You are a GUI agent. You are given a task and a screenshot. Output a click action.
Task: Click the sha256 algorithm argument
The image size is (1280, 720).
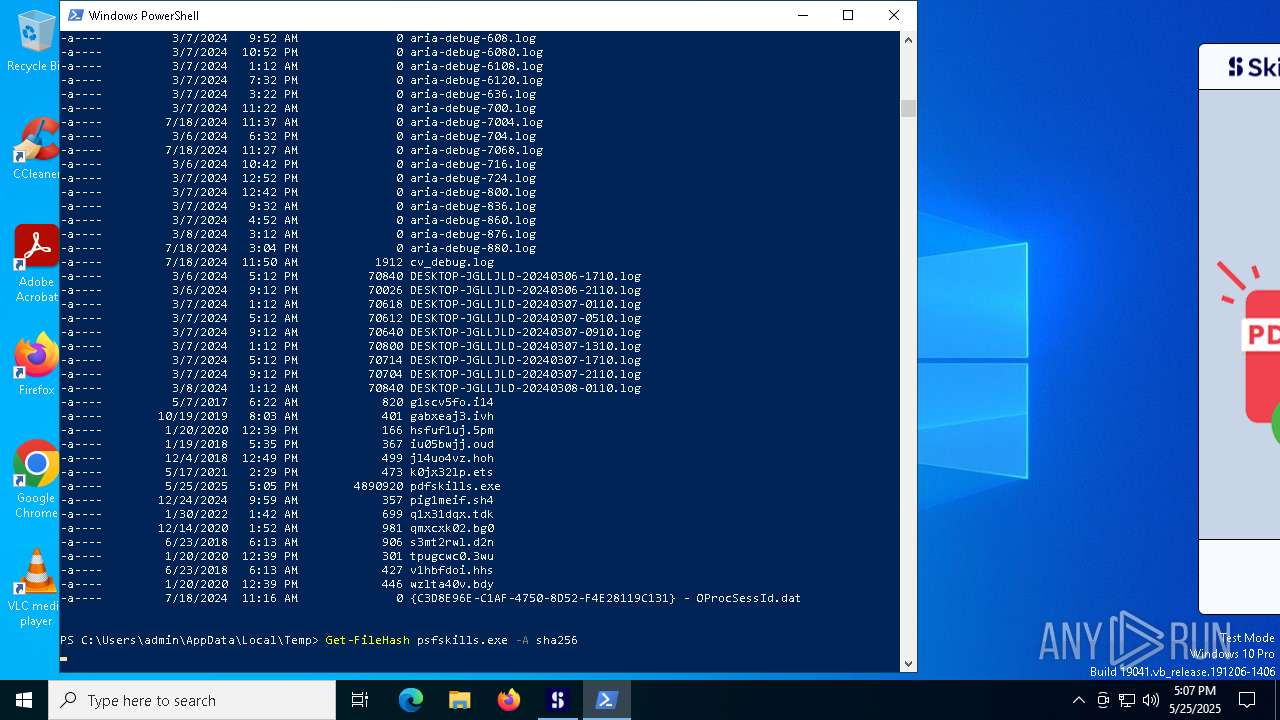click(556, 640)
